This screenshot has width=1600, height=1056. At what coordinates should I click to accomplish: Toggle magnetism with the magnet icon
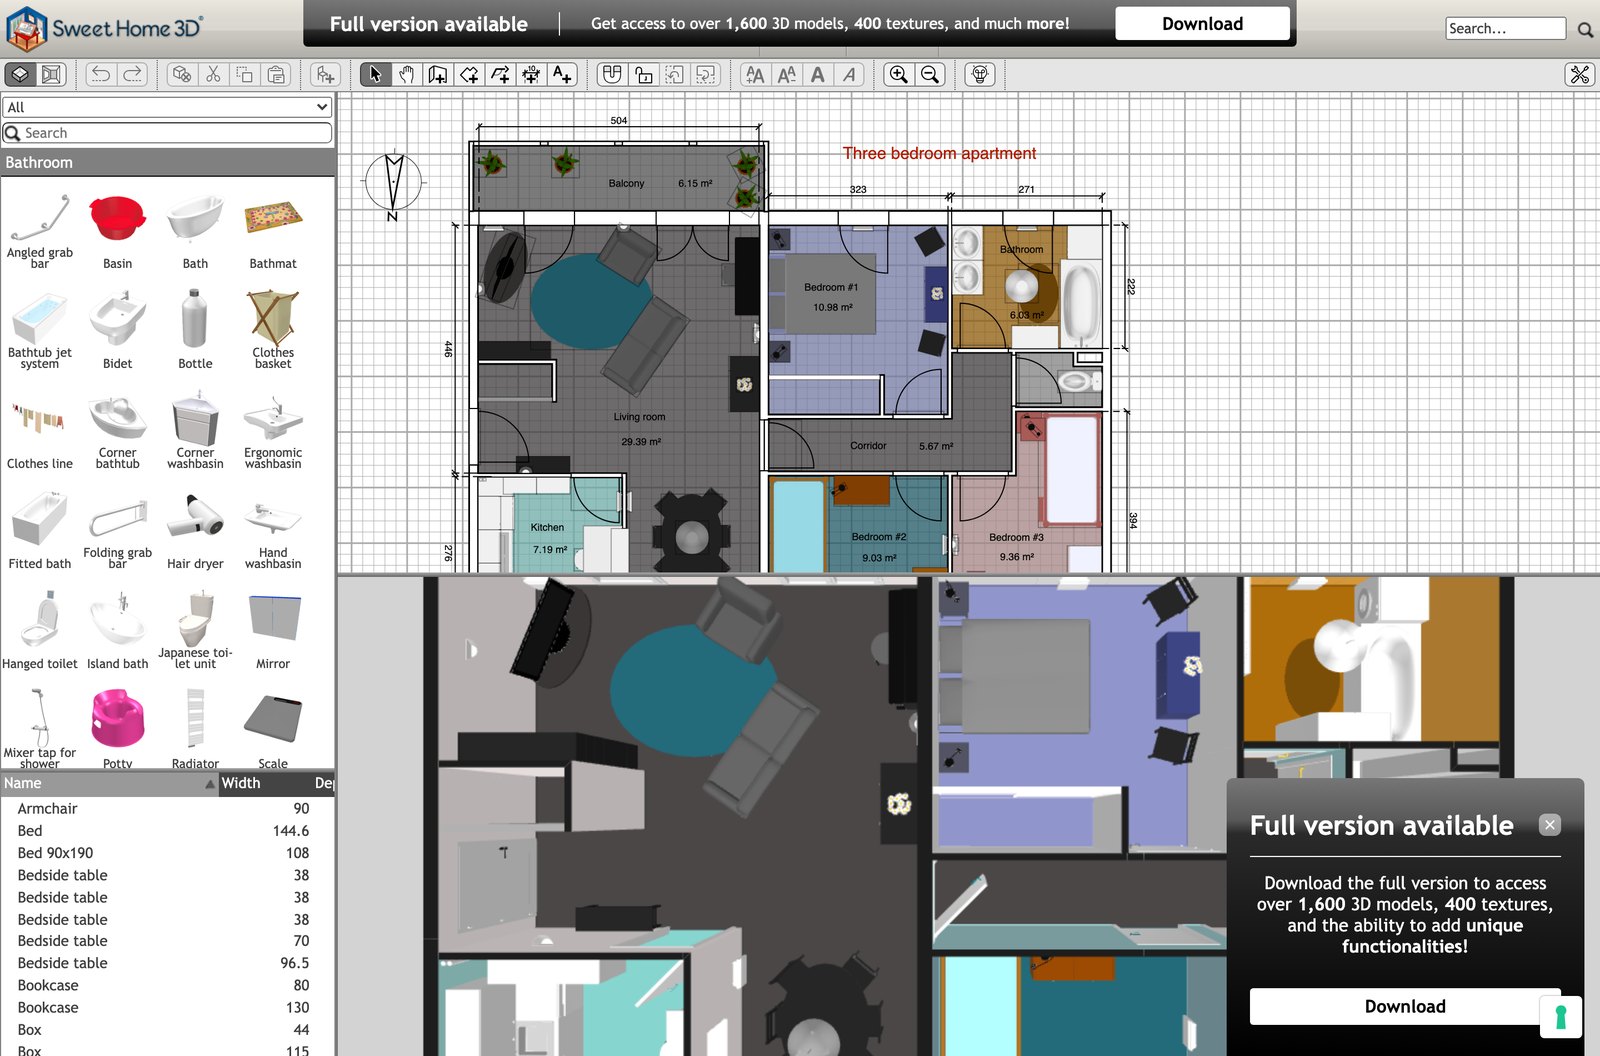click(612, 74)
